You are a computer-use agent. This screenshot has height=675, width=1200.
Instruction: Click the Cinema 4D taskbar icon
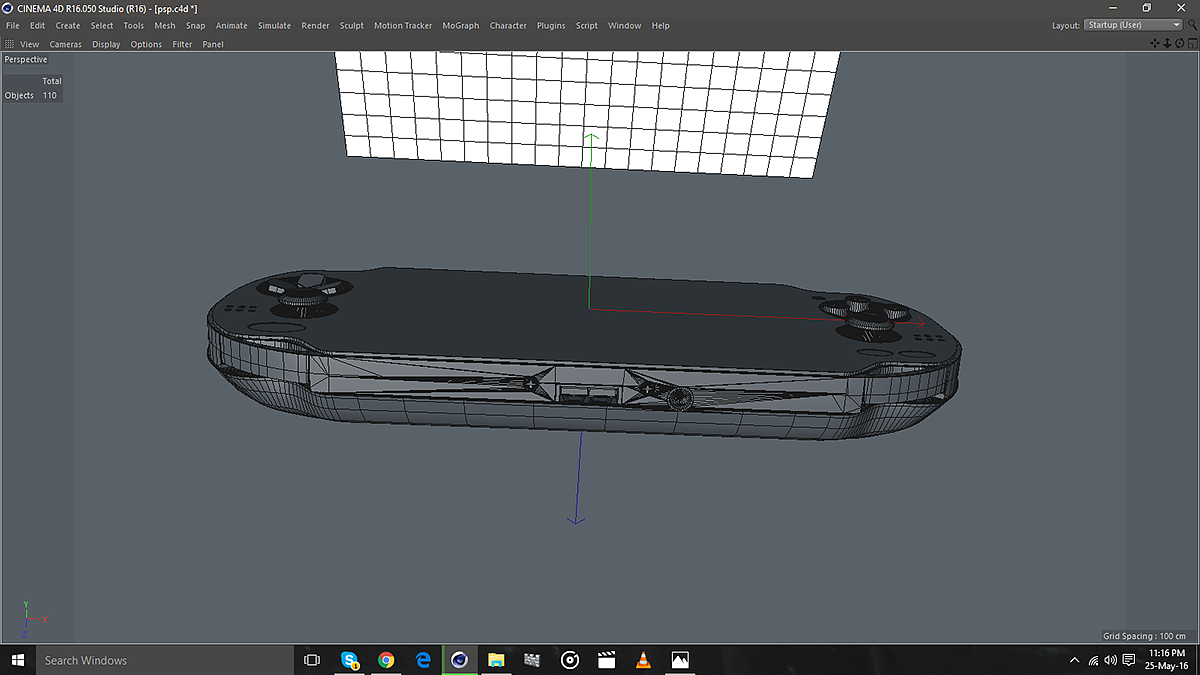tap(459, 660)
